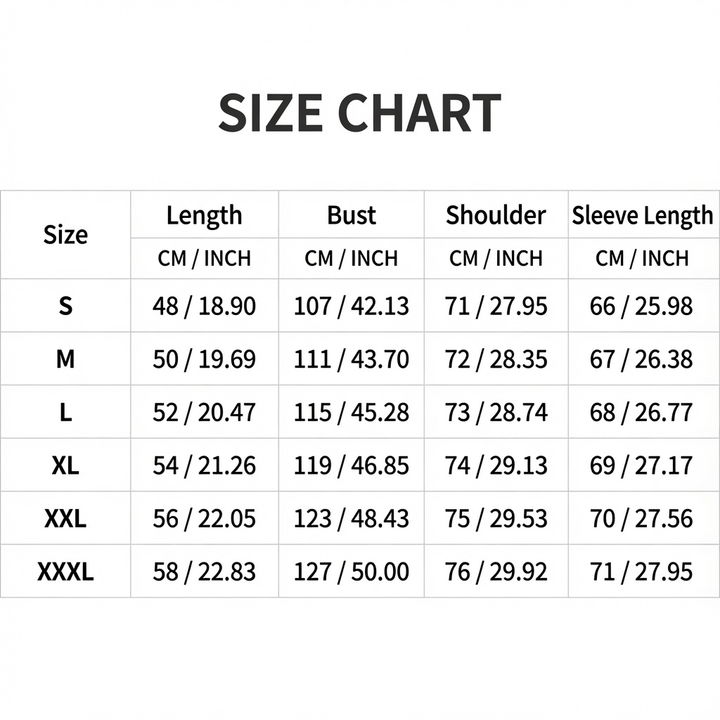Image resolution: width=720 pixels, height=720 pixels.
Task: Click the 73 / 28.74 shoulder cell
Action: coord(496,412)
